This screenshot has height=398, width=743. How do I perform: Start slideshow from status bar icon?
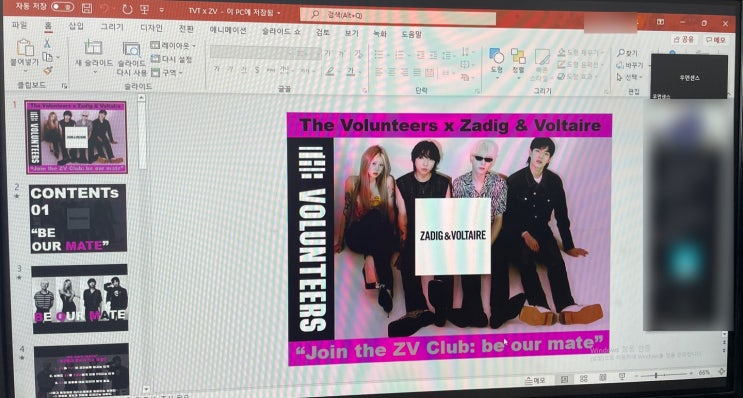(621, 377)
